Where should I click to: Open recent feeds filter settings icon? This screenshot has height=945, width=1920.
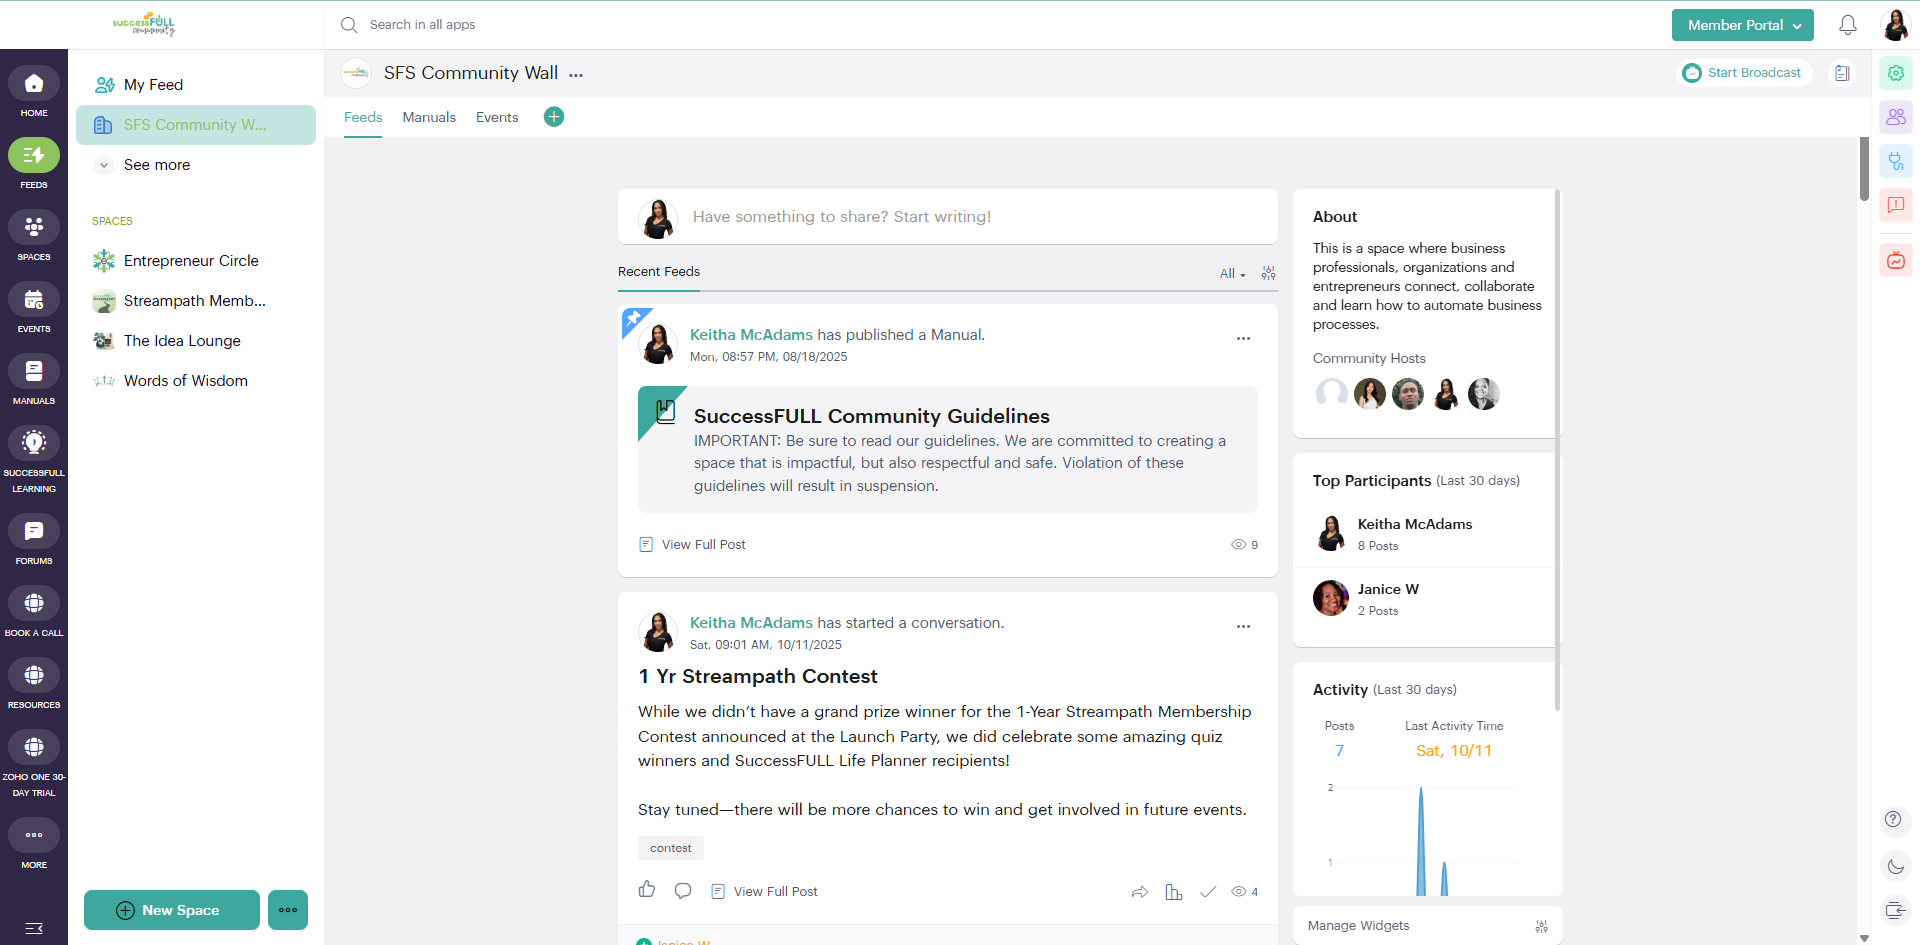pyautogui.click(x=1268, y=273)
